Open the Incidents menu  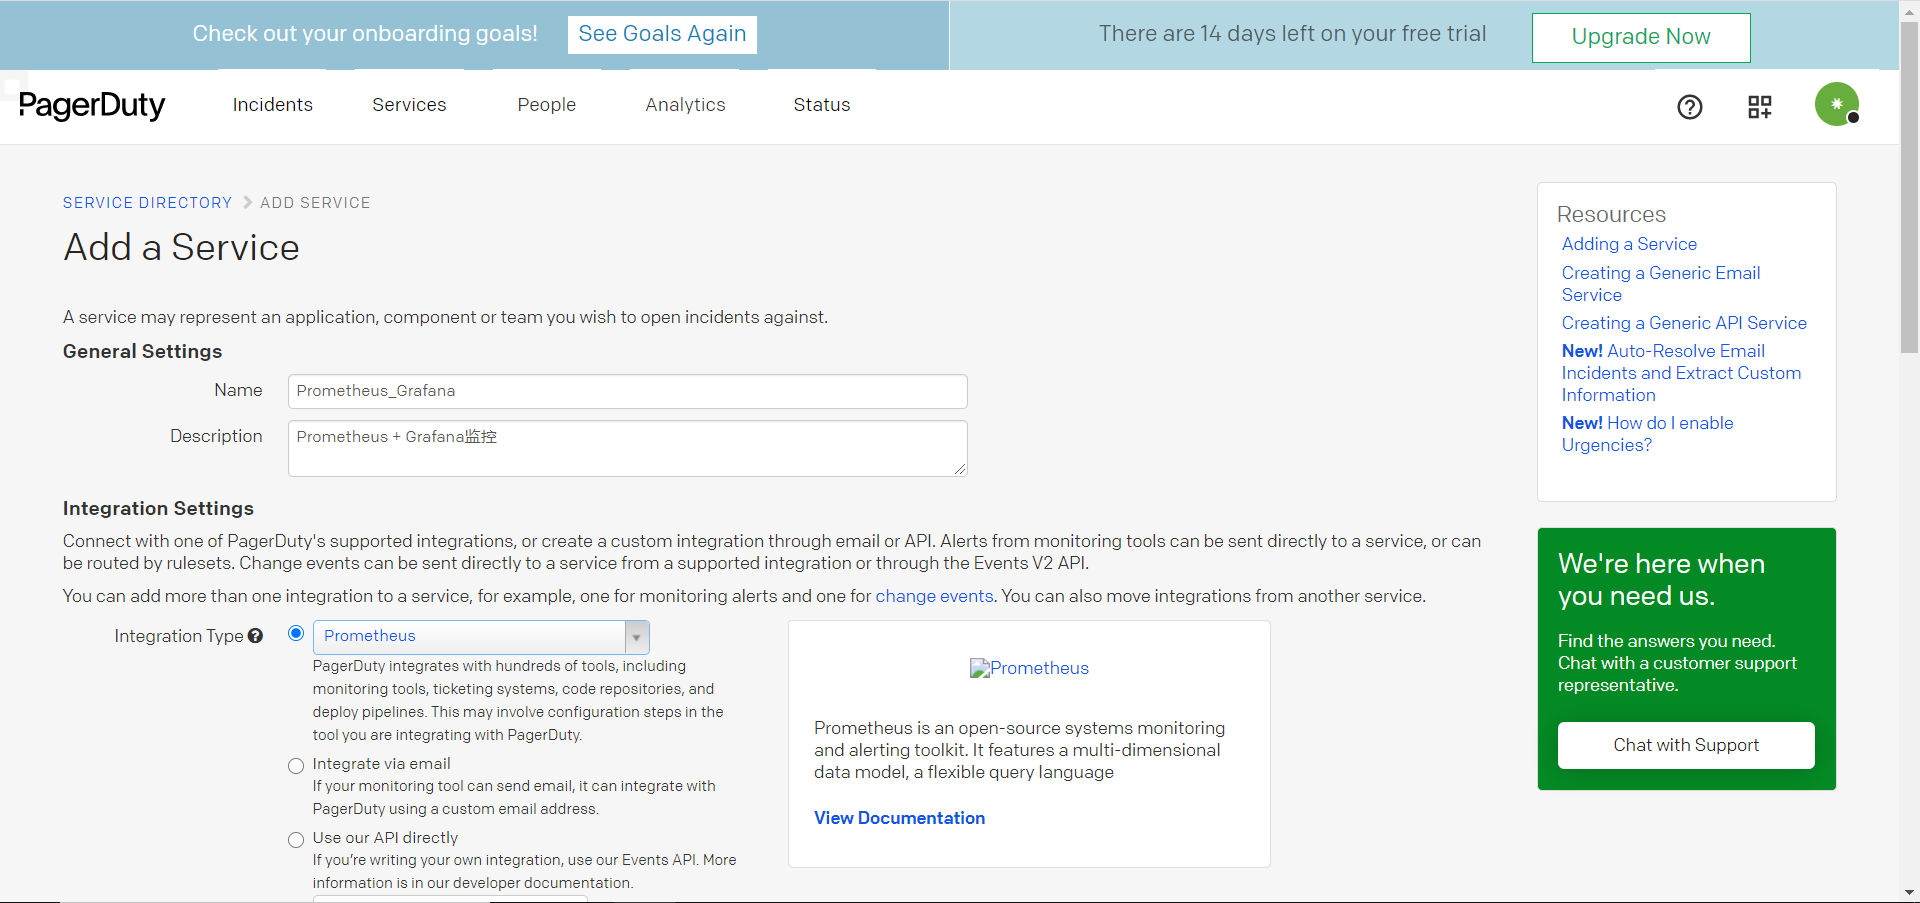(272, 105)
